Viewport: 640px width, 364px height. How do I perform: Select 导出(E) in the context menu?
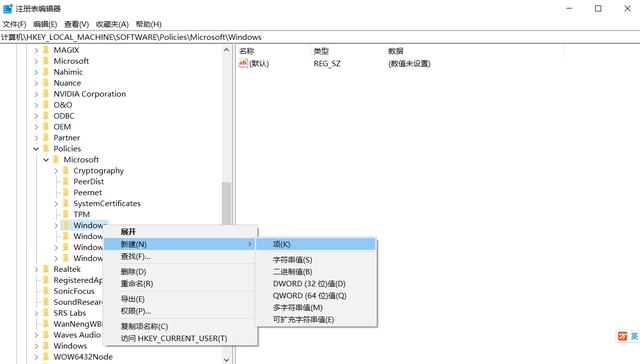point(180,299)
